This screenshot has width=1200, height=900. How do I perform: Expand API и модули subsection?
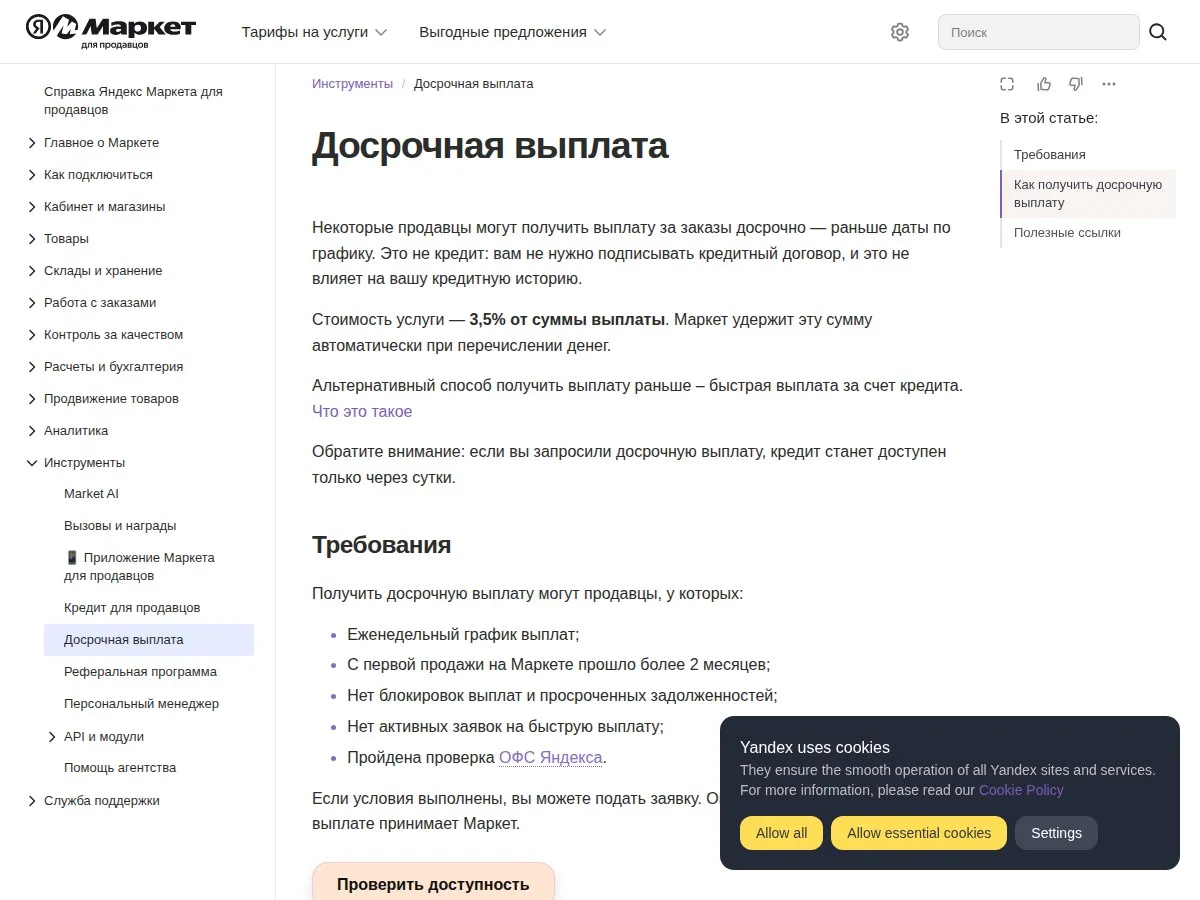click(x=52, y=737)
